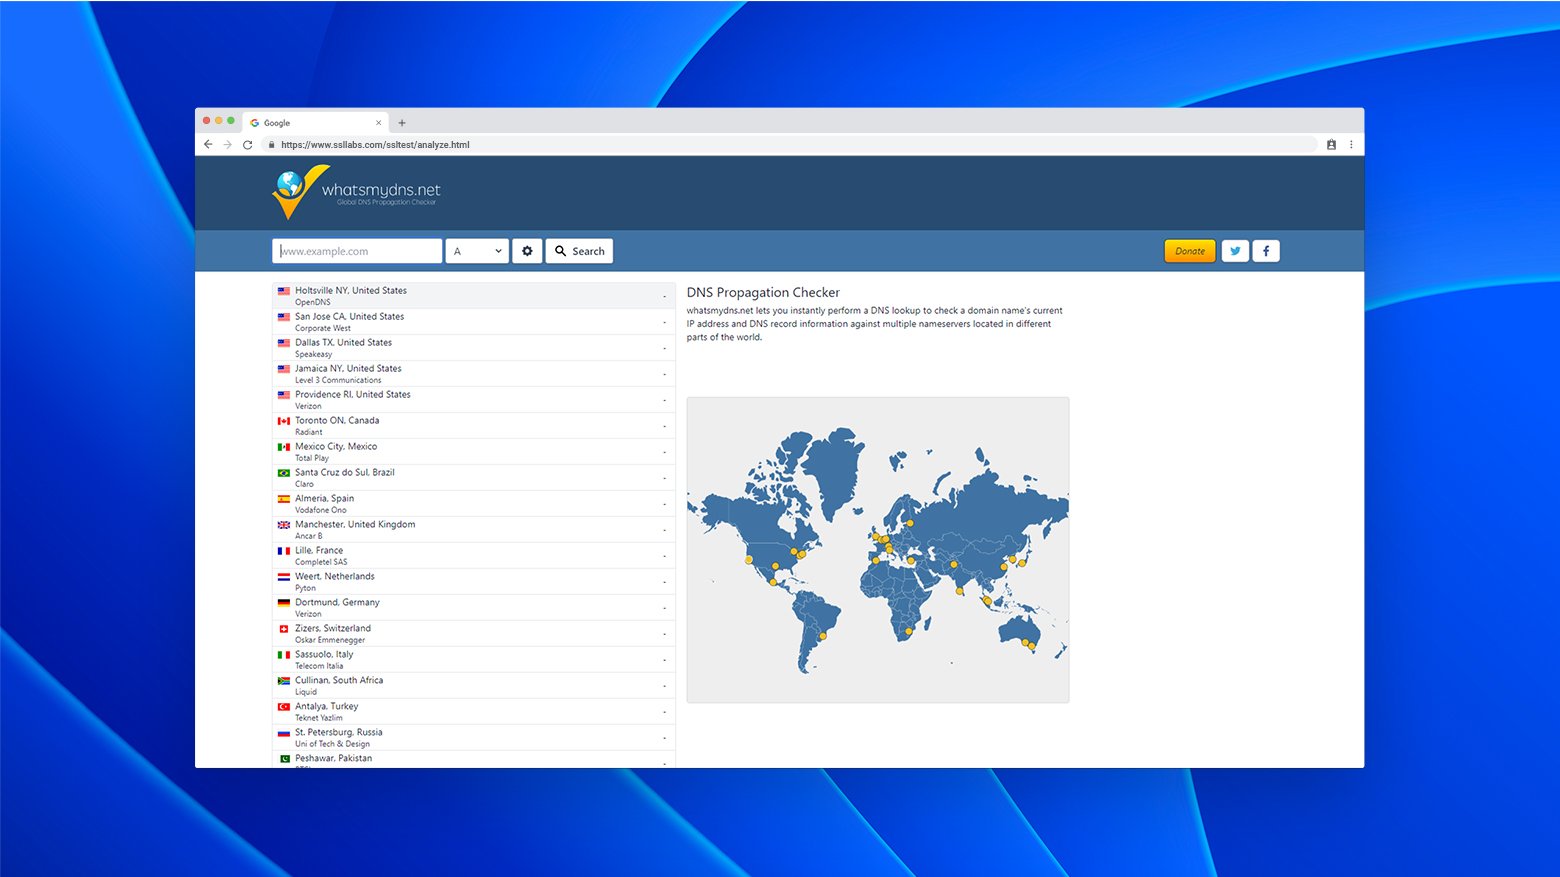
Task: Click the Twitter share icon
Action: point(1235,251)
